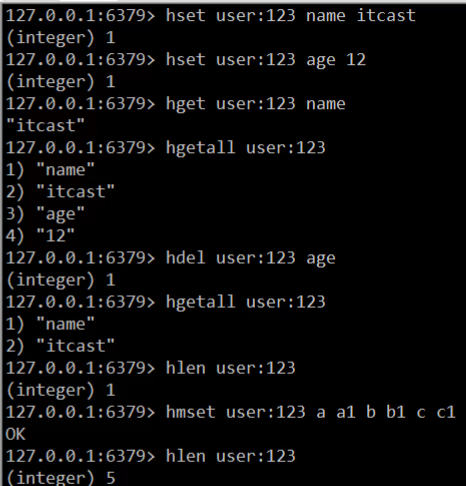
Task: Click the '4) "12"' result line
Action: point(40,236)
